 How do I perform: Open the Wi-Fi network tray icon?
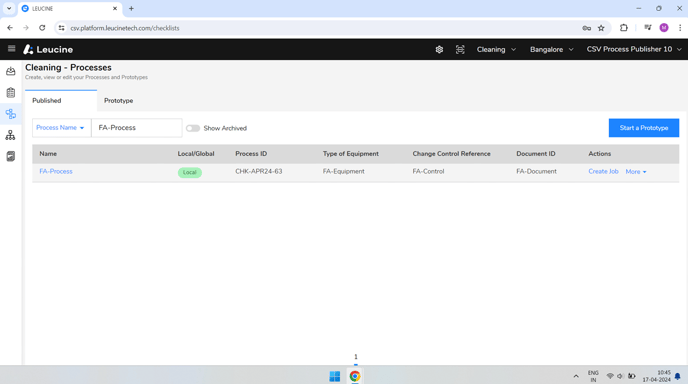(609, 376)
